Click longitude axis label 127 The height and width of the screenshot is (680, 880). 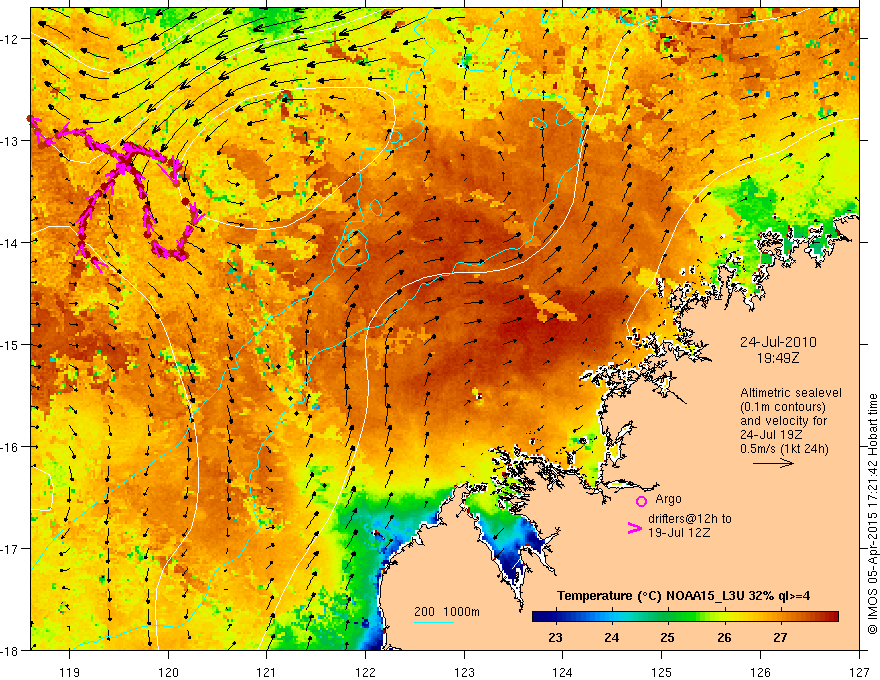(859, 672)
